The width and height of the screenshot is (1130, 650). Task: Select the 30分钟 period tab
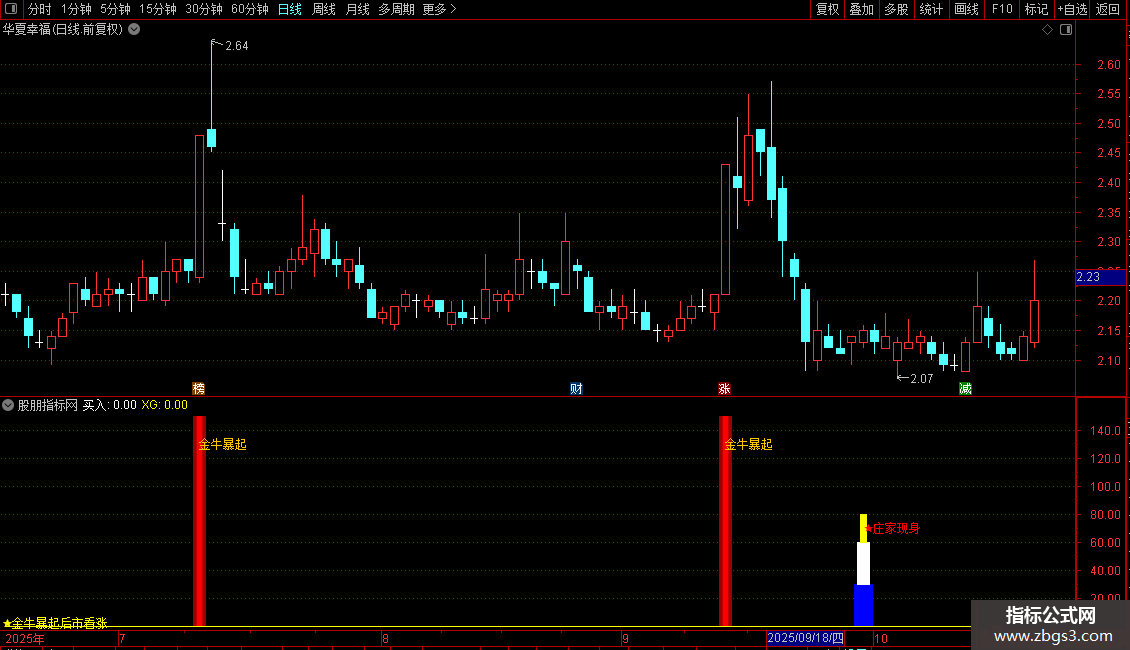coord(204,9)
